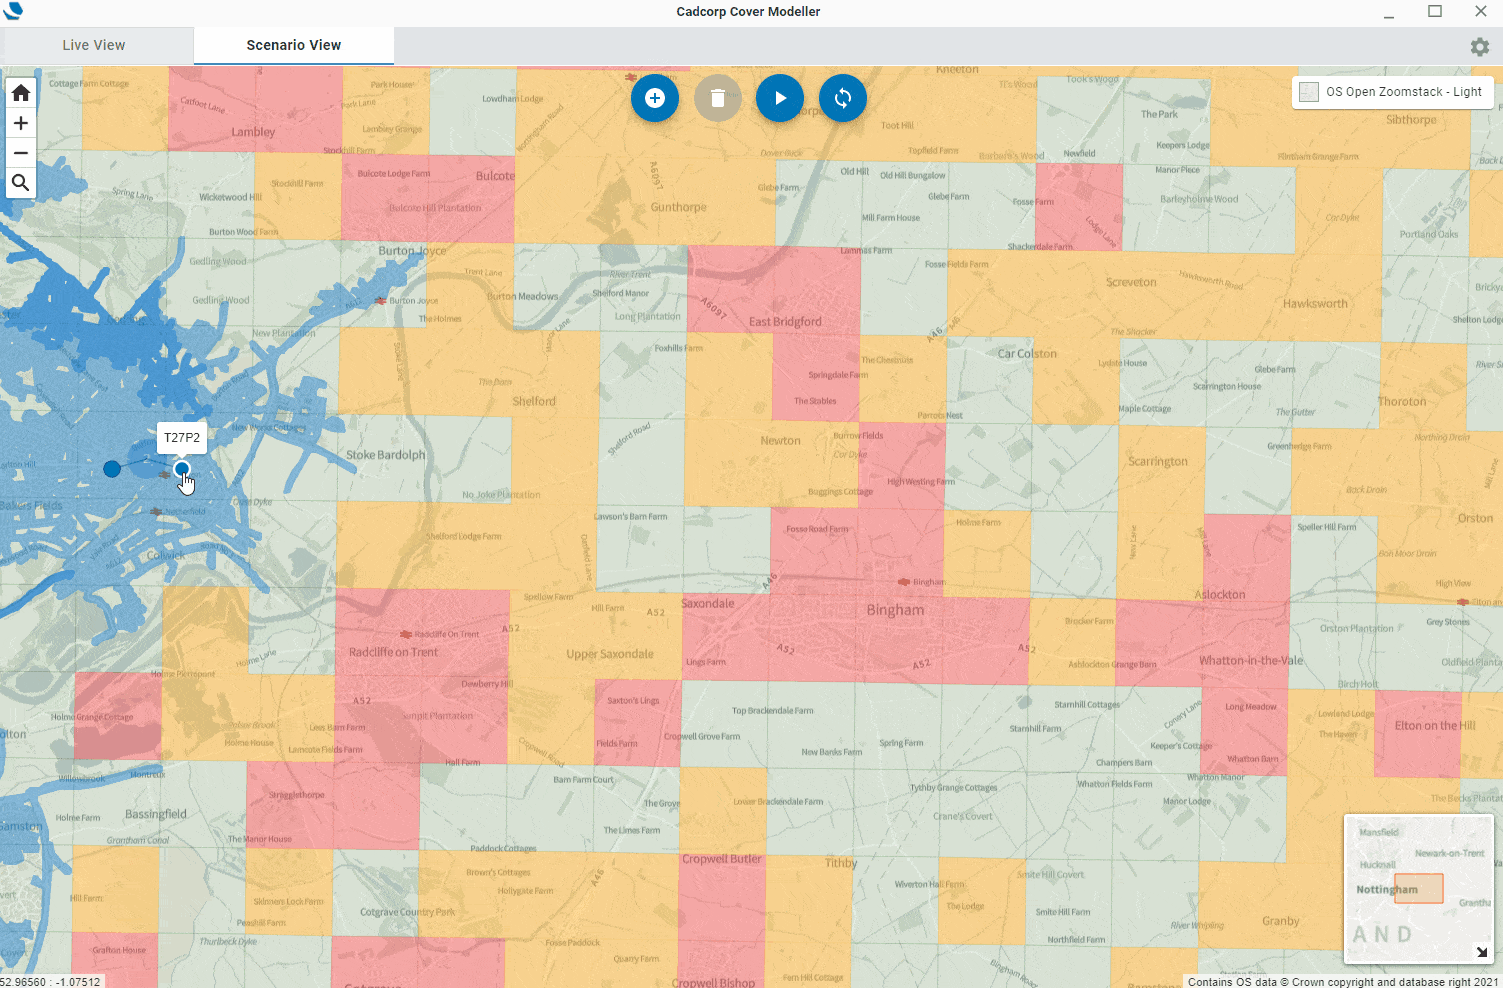The width and height of the screenshot is (1503, 988).
Task: Maximize the Cadcorp Cover Modeller window
Action: (1435, 12)
